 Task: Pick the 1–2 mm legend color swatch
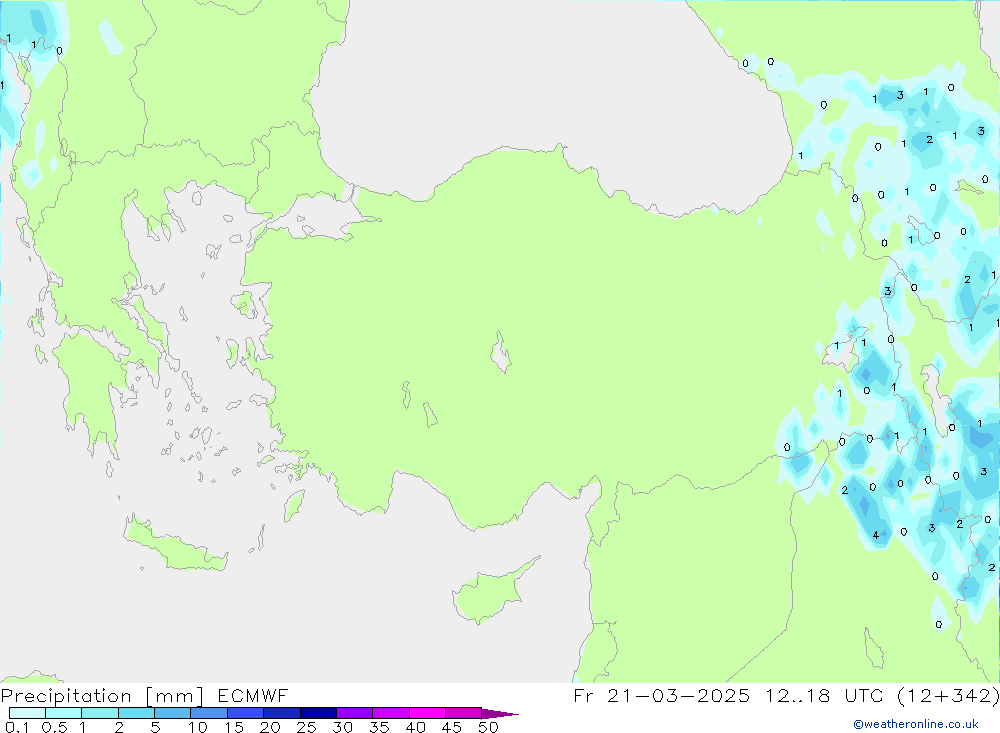[100, 713]
